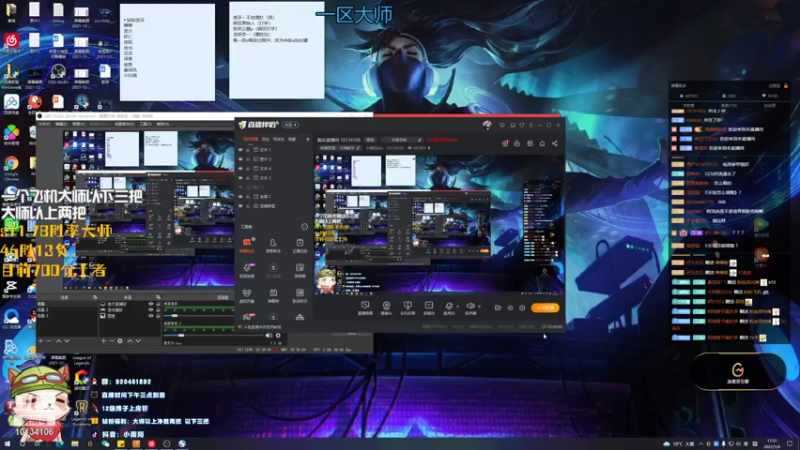
Task: Select the first orange scene tab in streaming app
Action: tap(250, 139)
